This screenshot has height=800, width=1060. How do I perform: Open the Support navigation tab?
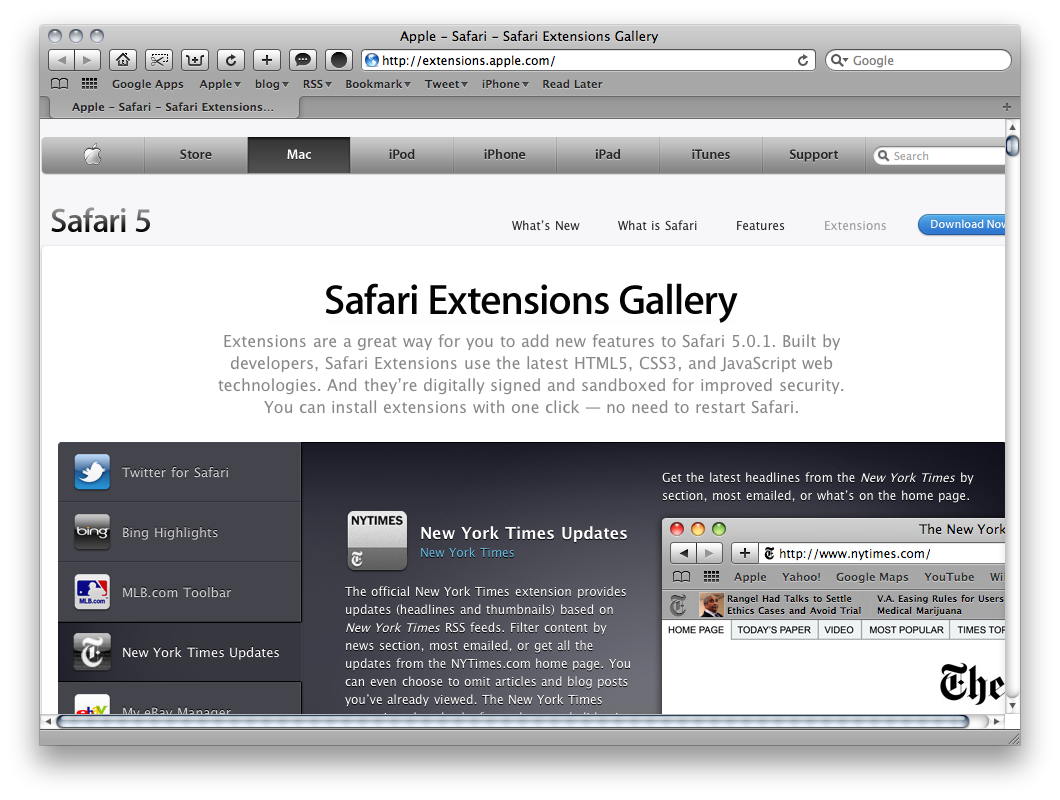click(x=813, y=155)
